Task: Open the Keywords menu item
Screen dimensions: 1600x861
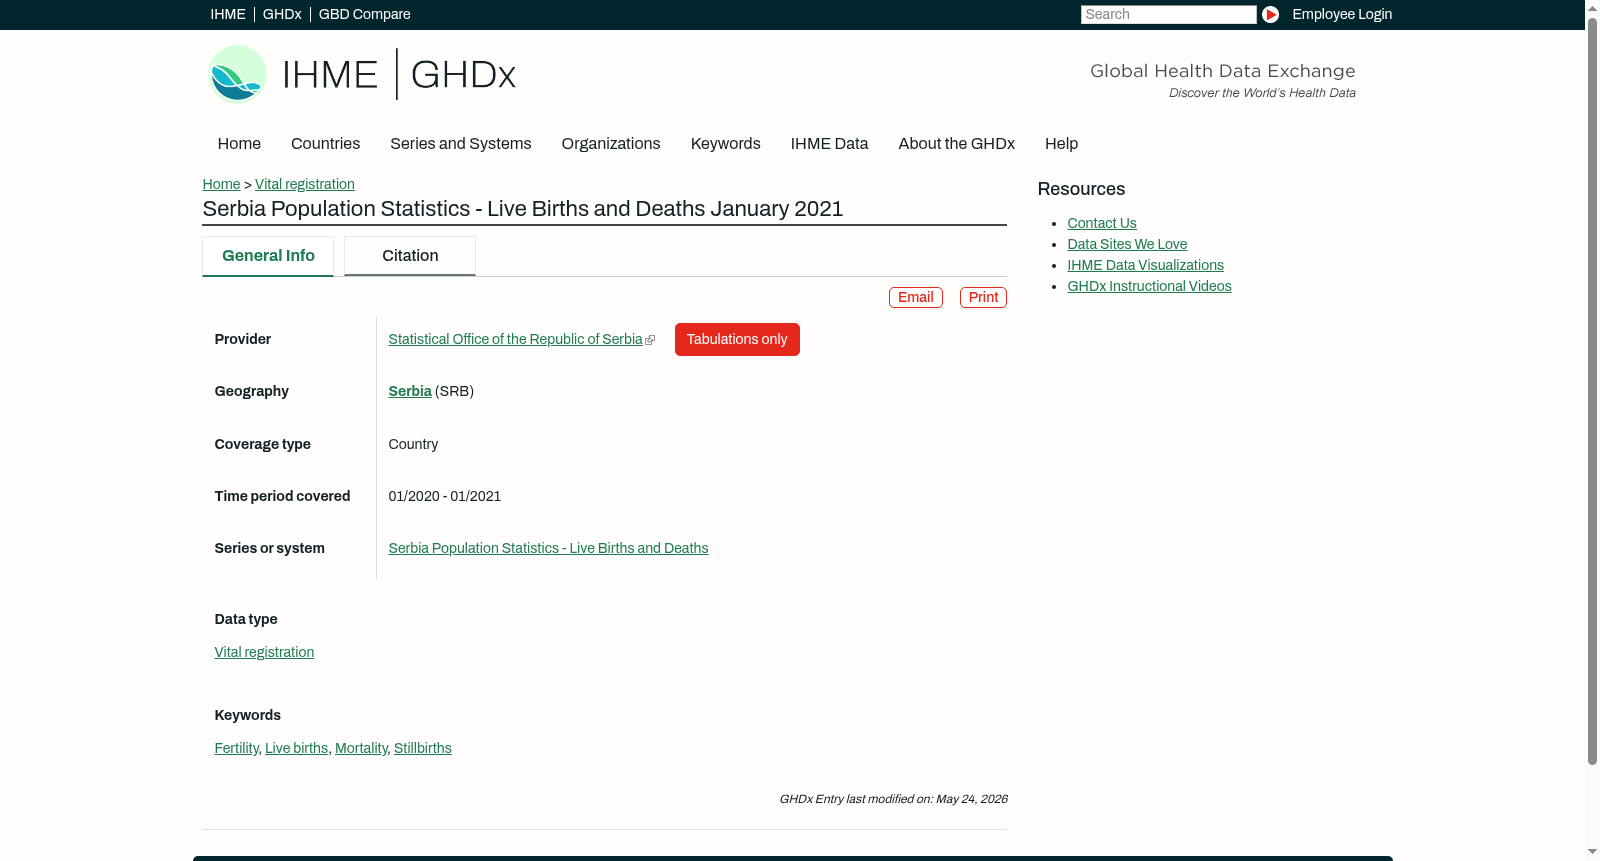Action: tap(726, 144)
